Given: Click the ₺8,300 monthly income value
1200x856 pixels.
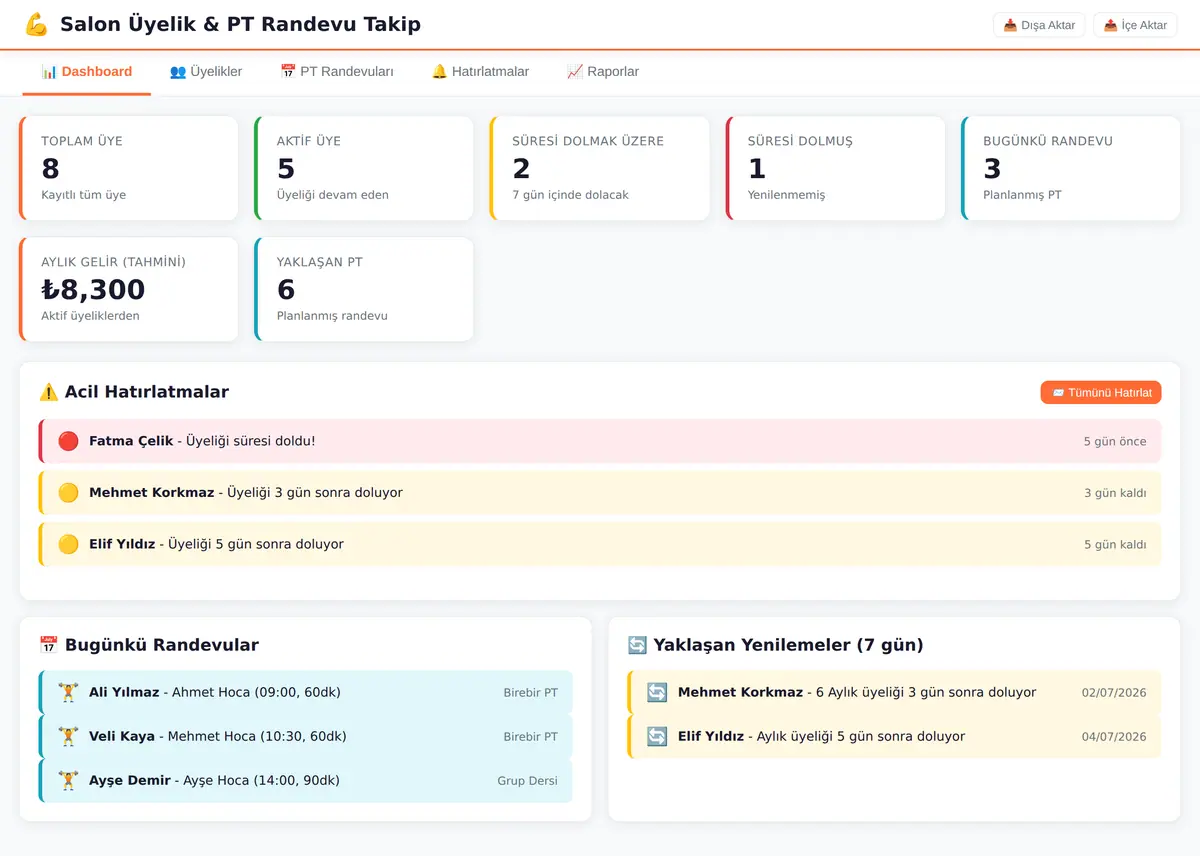Looking at the screenshot, I should 93,290.
